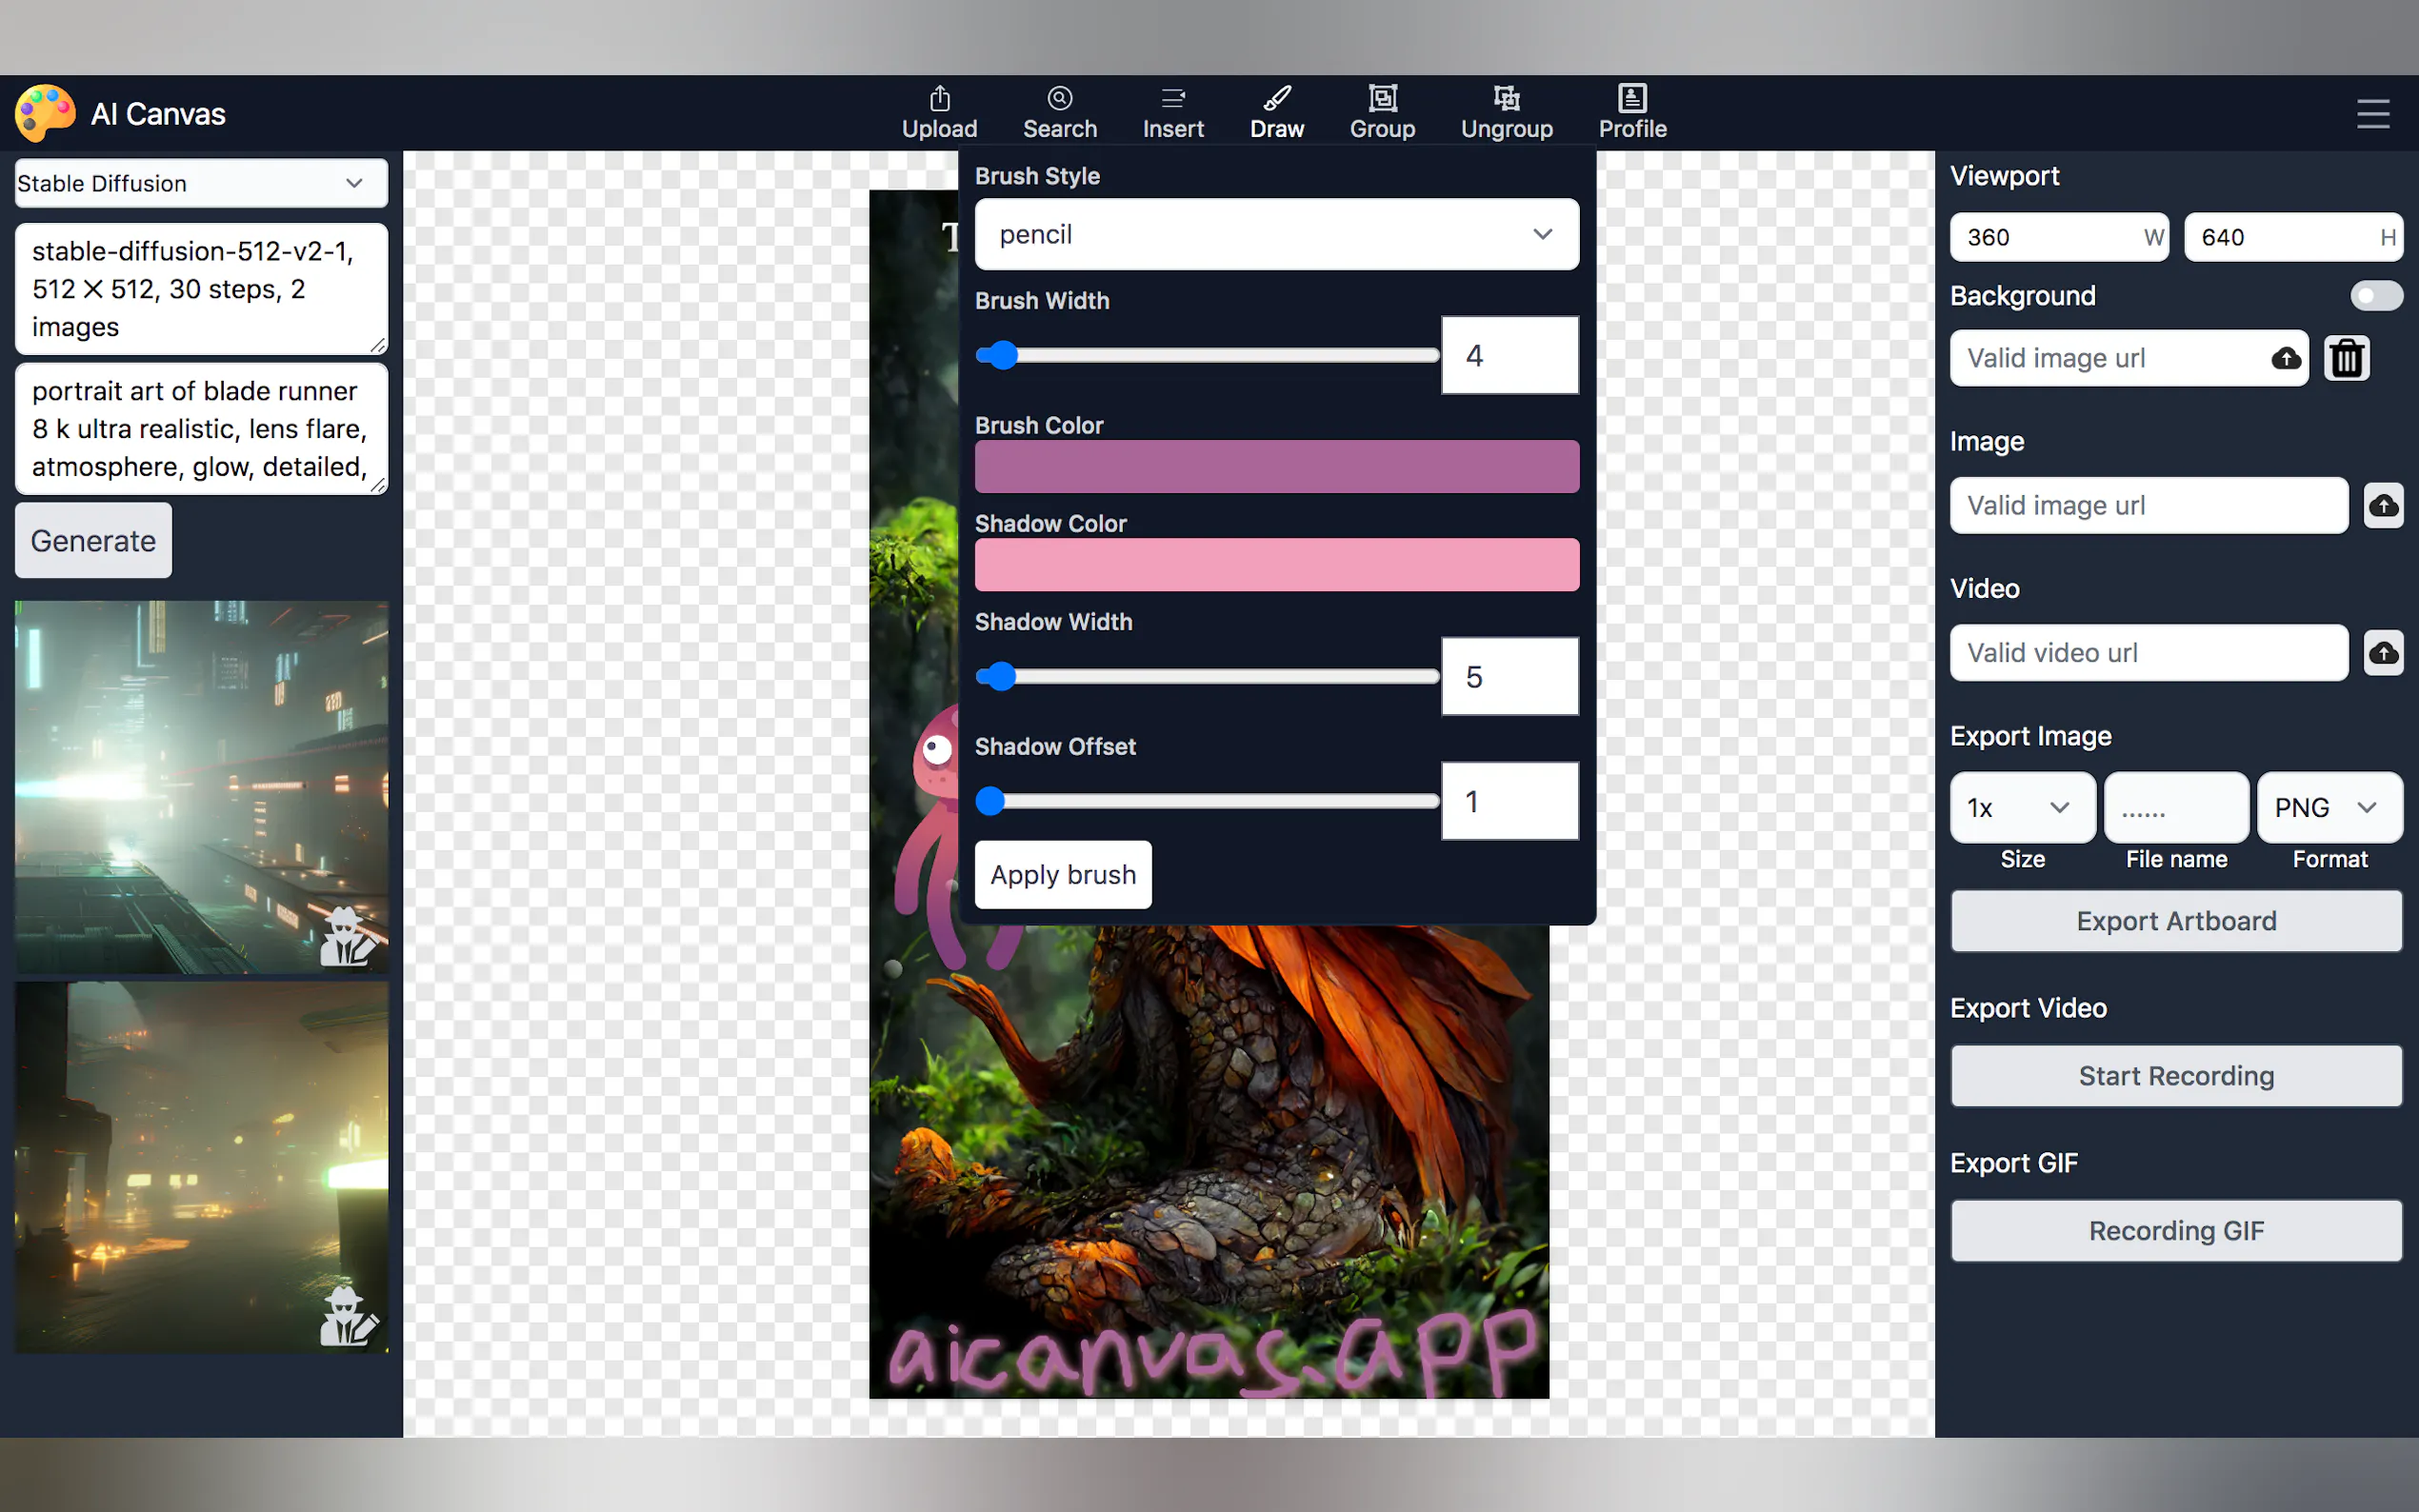Delete background with the trash icon

(x=2346, y=358)
